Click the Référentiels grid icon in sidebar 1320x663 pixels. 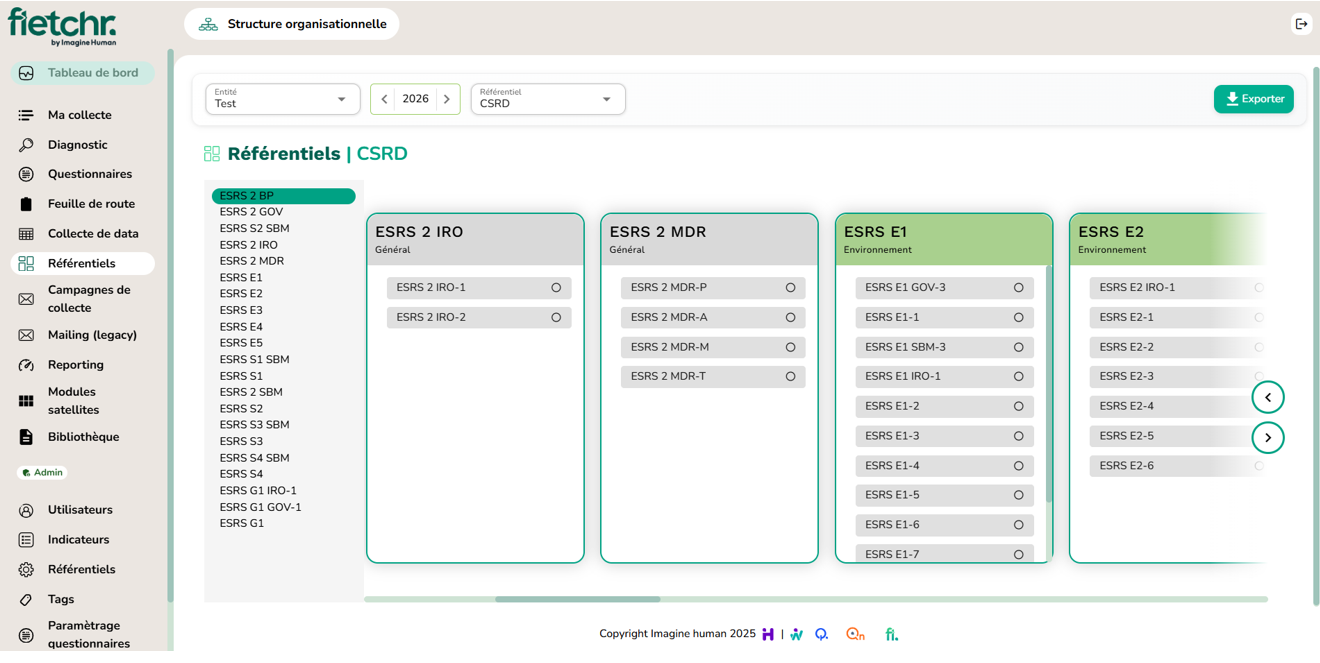point(26,263)
